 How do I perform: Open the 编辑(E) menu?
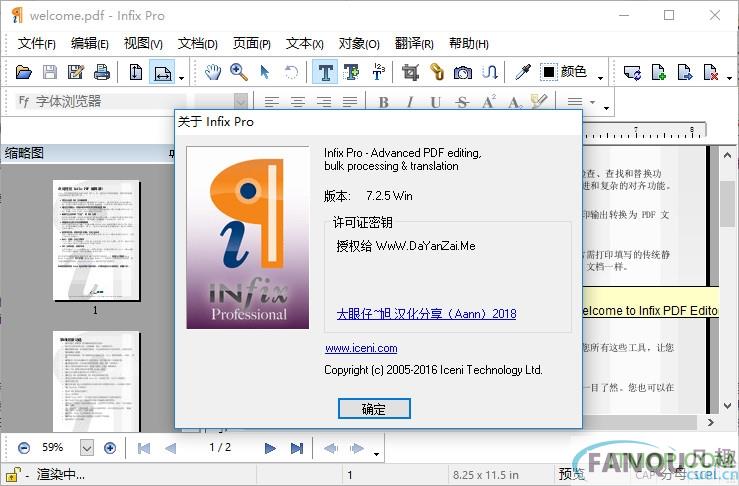pos(90,44)
